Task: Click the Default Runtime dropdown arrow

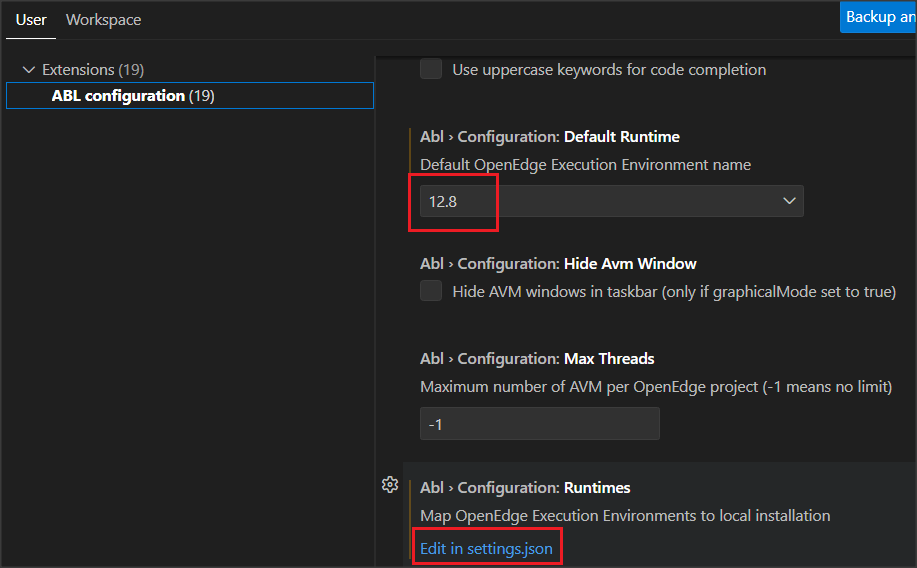Action: (x=789, y=201)
